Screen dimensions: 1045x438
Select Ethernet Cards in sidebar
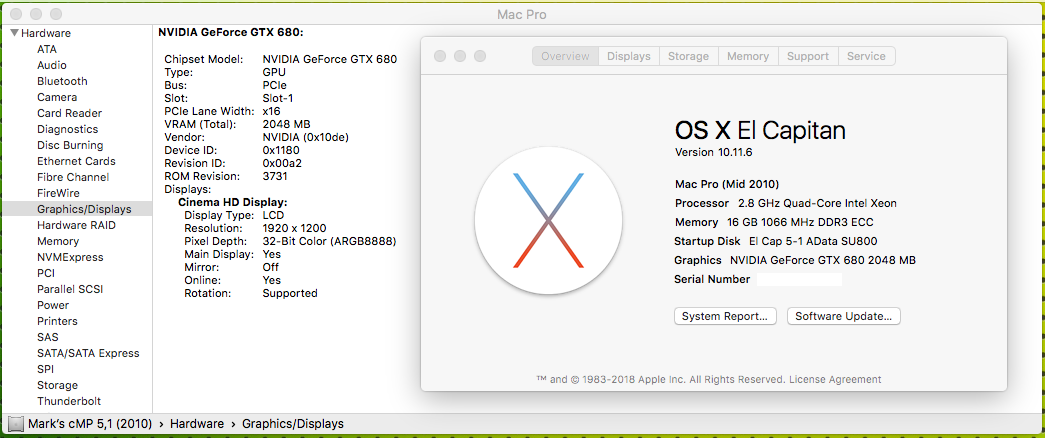76,161
